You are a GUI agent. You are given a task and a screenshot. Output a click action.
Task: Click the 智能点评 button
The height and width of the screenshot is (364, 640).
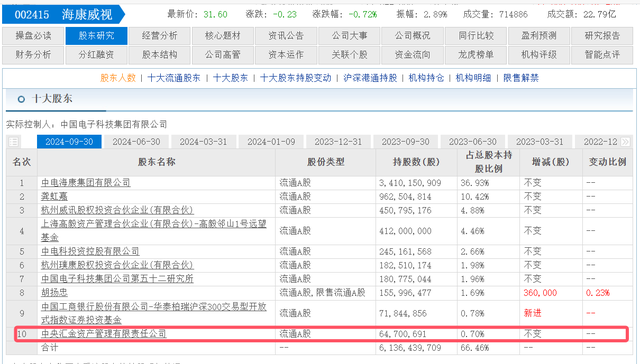(x=602, y=55)
